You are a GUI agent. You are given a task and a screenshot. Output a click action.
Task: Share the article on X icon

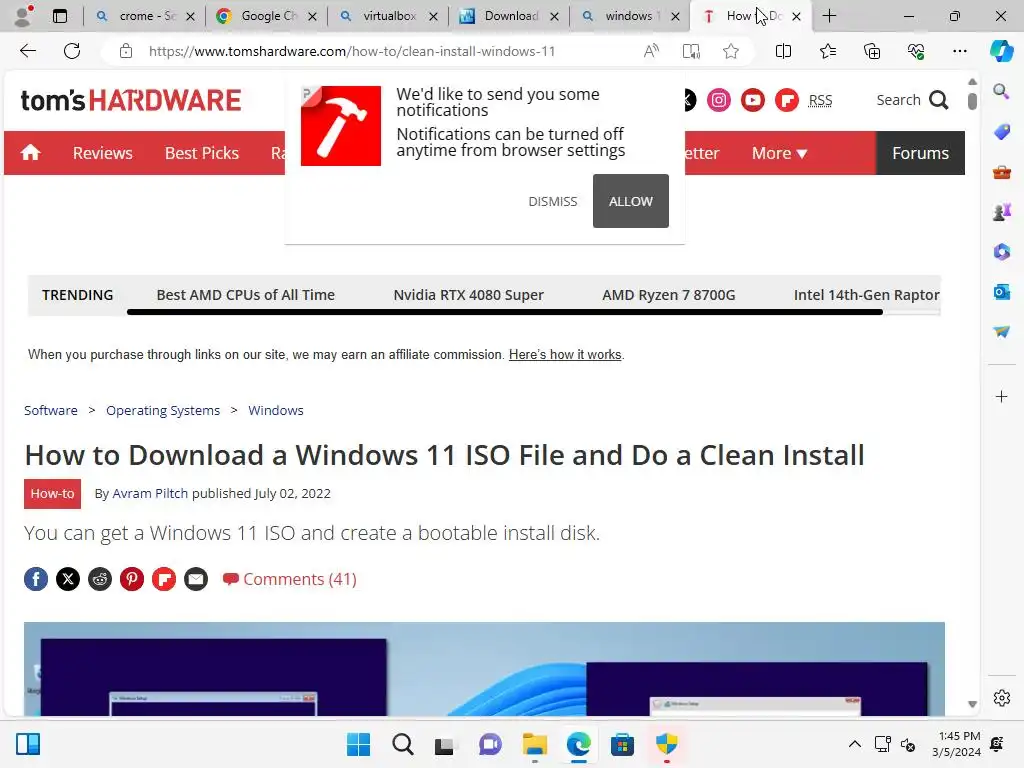[68, 579]
